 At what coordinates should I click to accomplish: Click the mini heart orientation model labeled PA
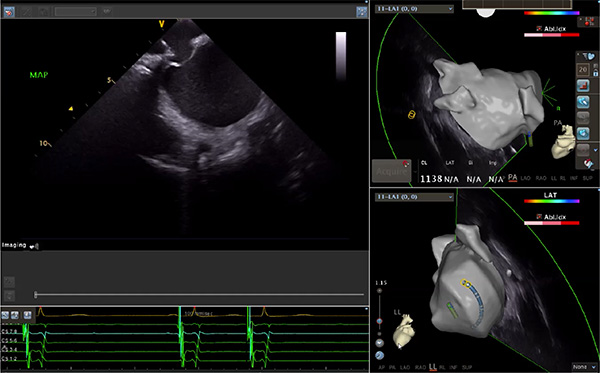click(x=563, y=141)
